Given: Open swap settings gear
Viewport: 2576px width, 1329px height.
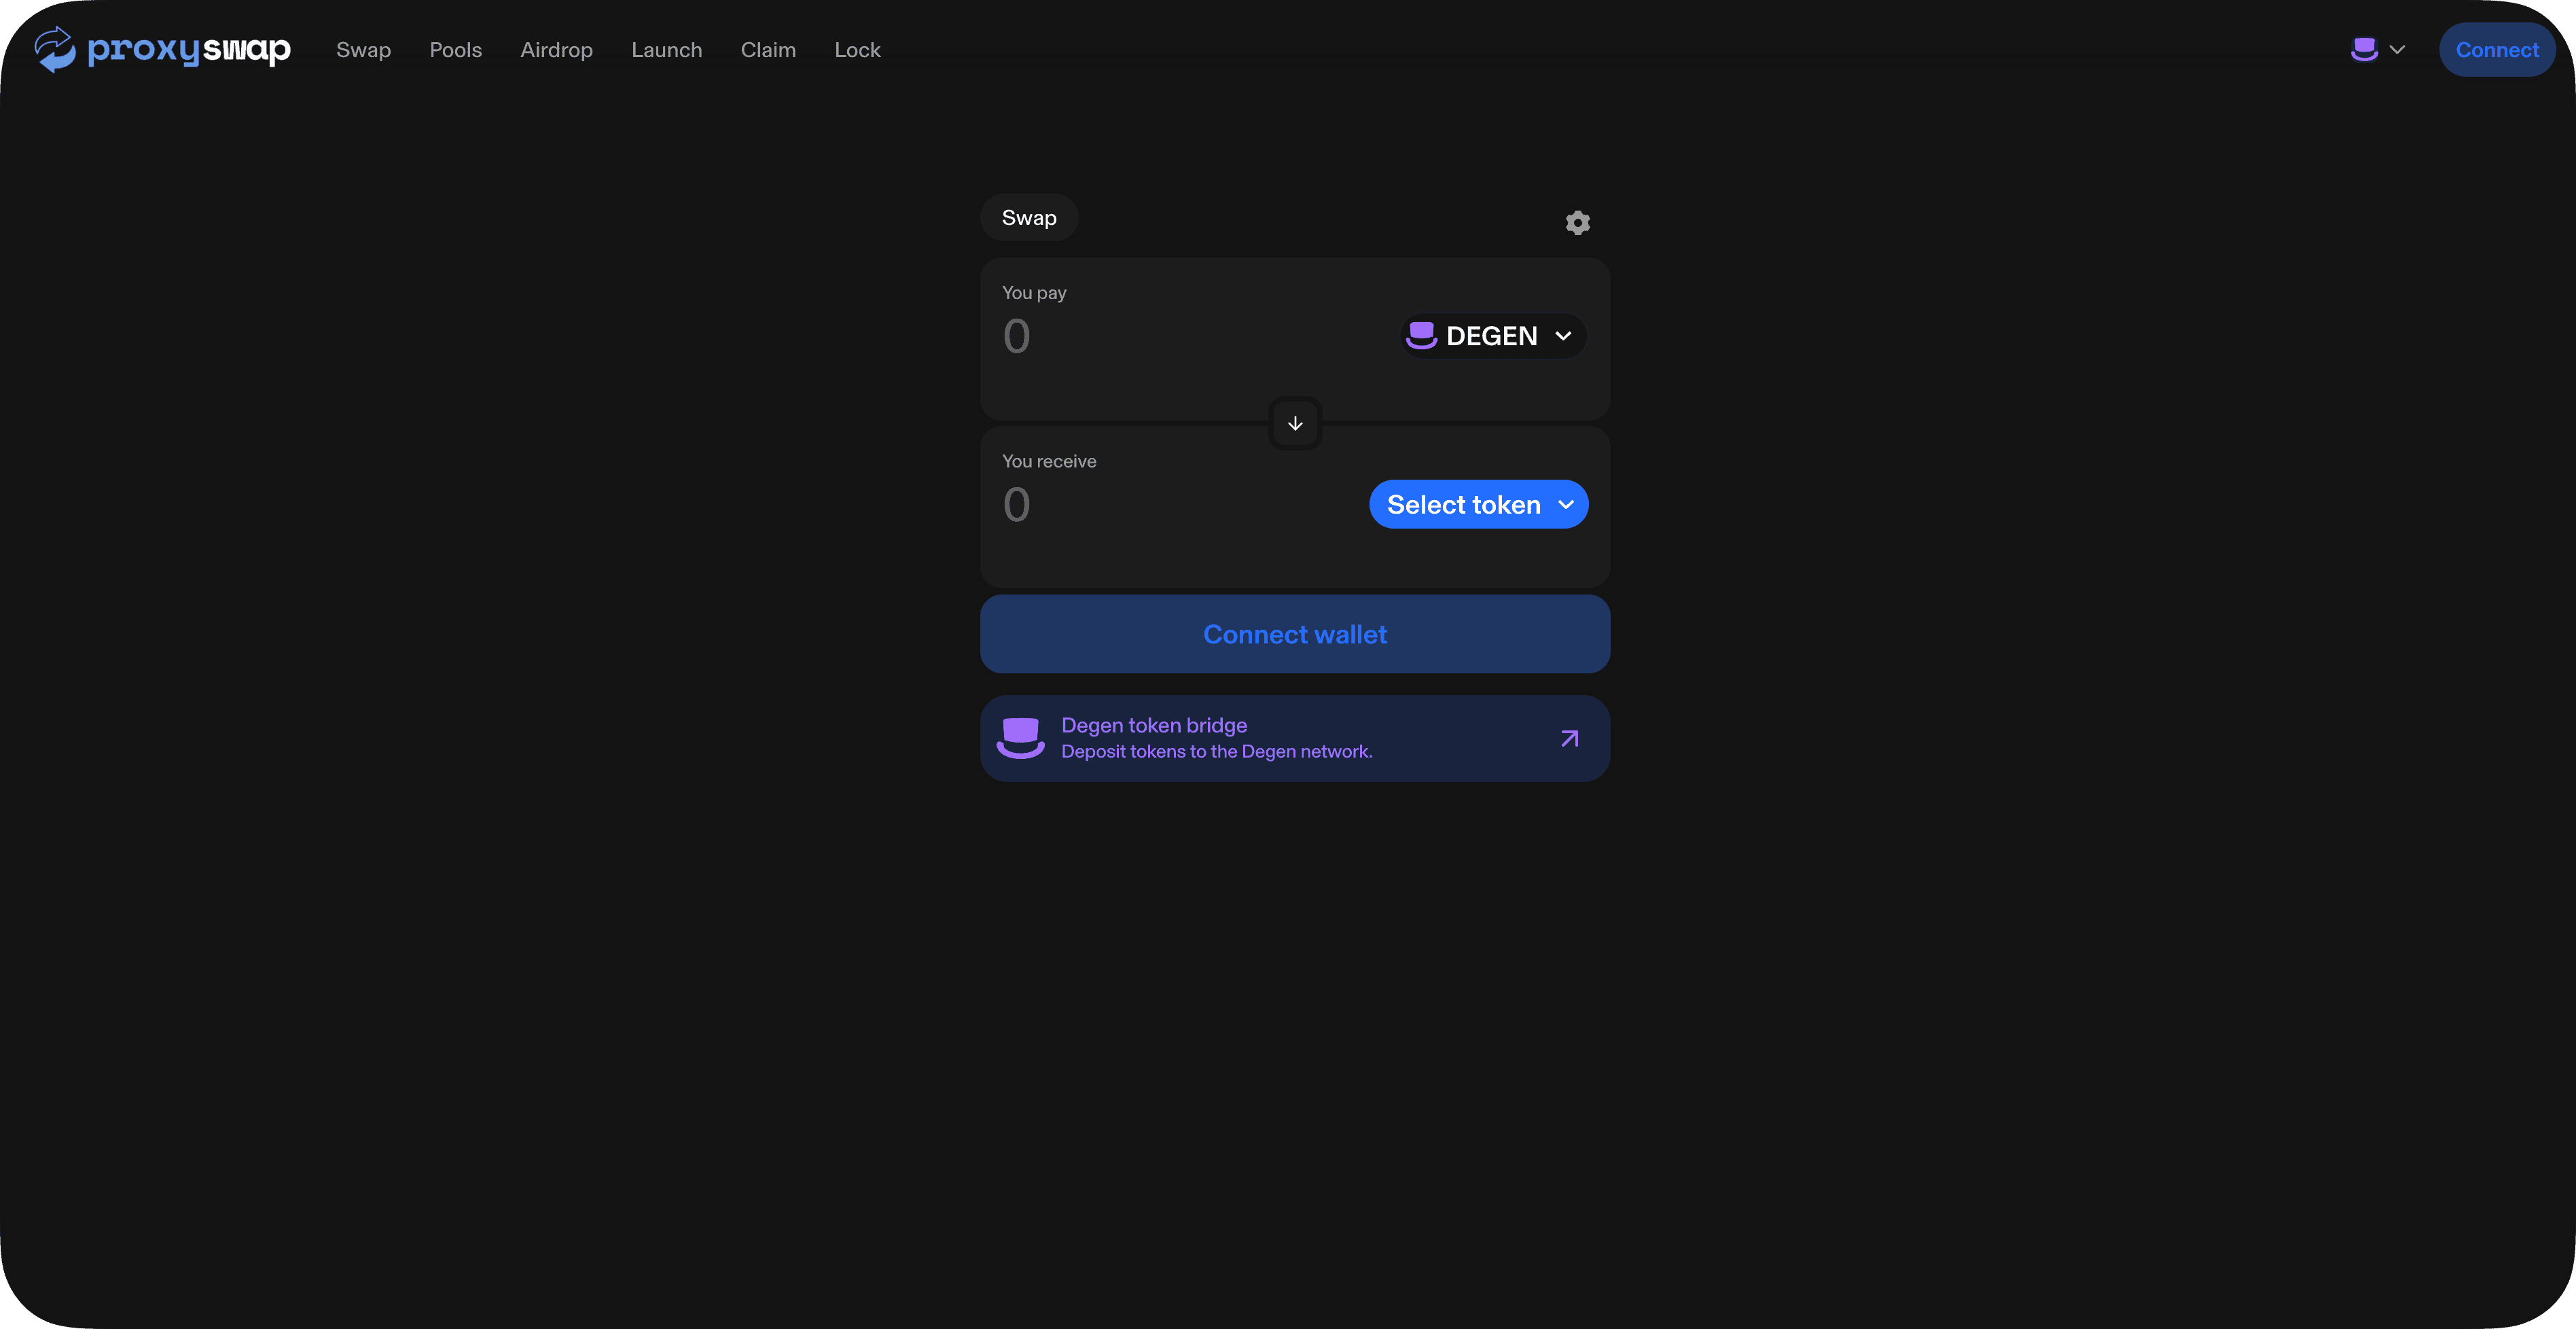Looking at the screenshot, I should coord(1577,222).
